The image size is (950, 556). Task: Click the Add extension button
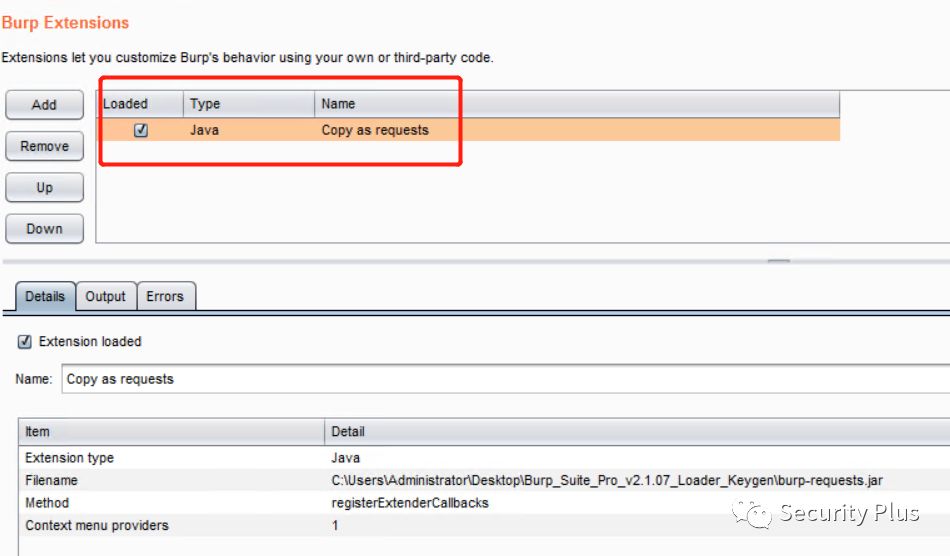click(x=44, y=105)
